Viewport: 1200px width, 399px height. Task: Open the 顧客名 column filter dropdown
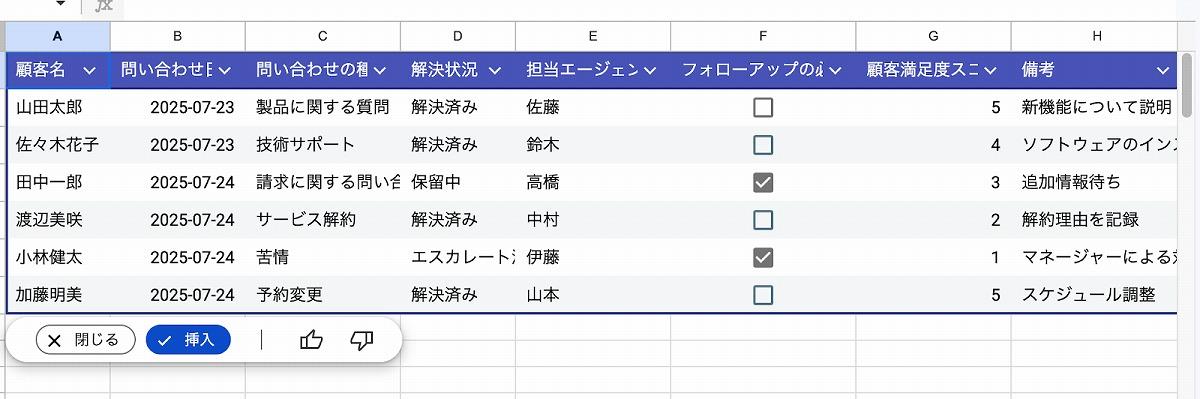pyautogui.click(x=90, y=70)
